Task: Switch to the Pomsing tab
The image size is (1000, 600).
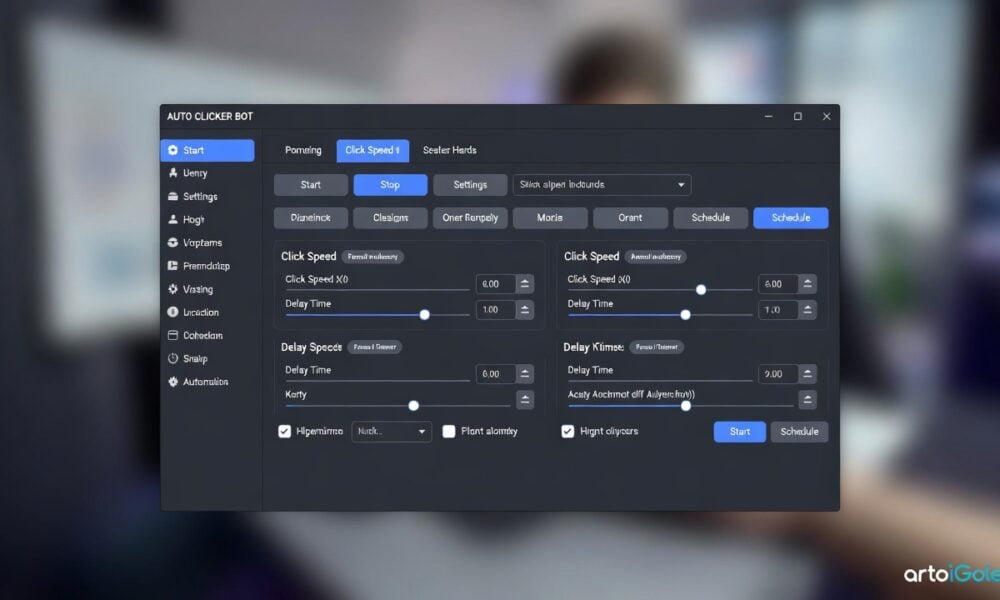Action: pos(303,150)
